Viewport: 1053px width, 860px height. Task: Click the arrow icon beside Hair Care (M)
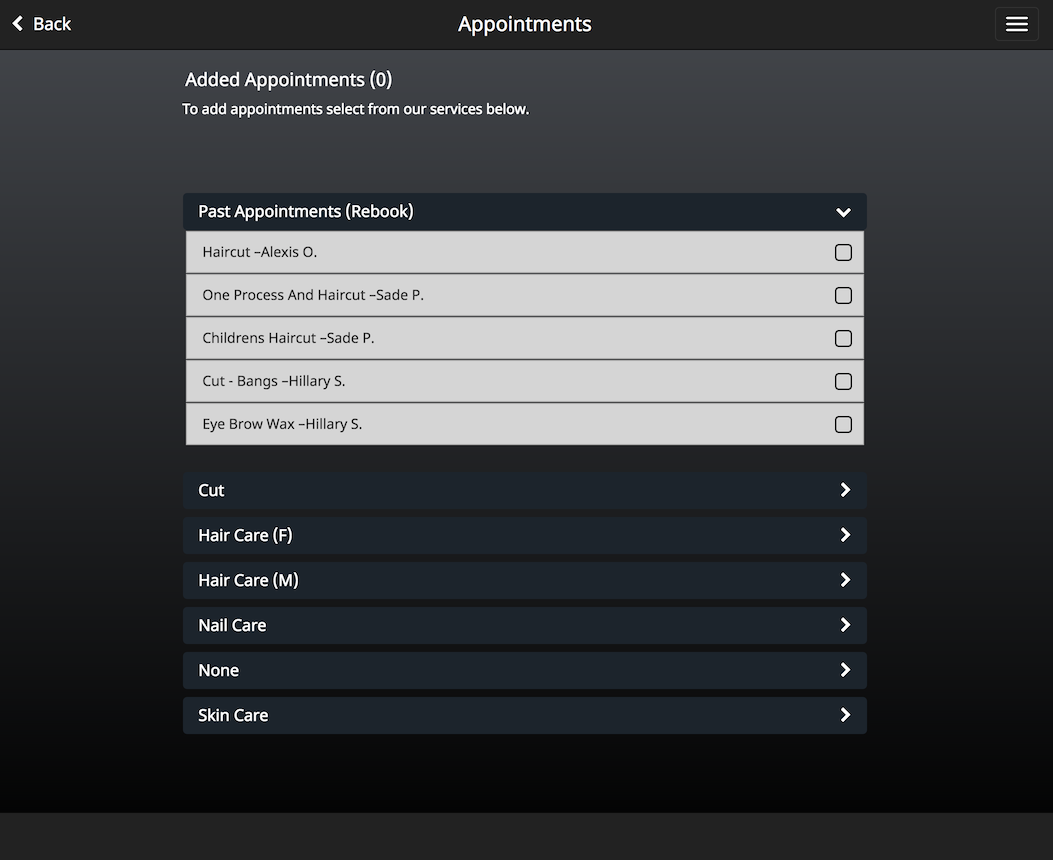[845, 580]
